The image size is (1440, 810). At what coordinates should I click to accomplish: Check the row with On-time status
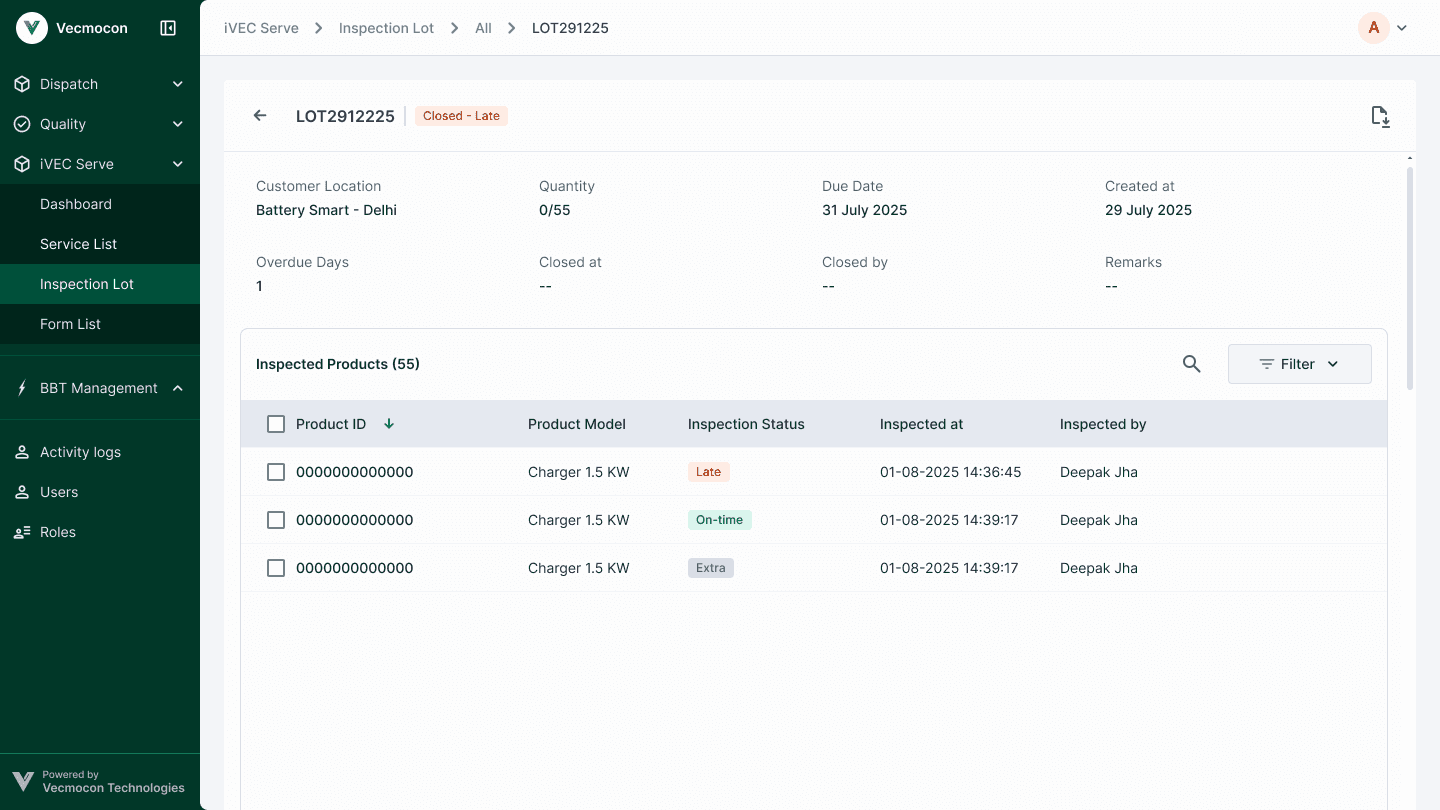276,520
